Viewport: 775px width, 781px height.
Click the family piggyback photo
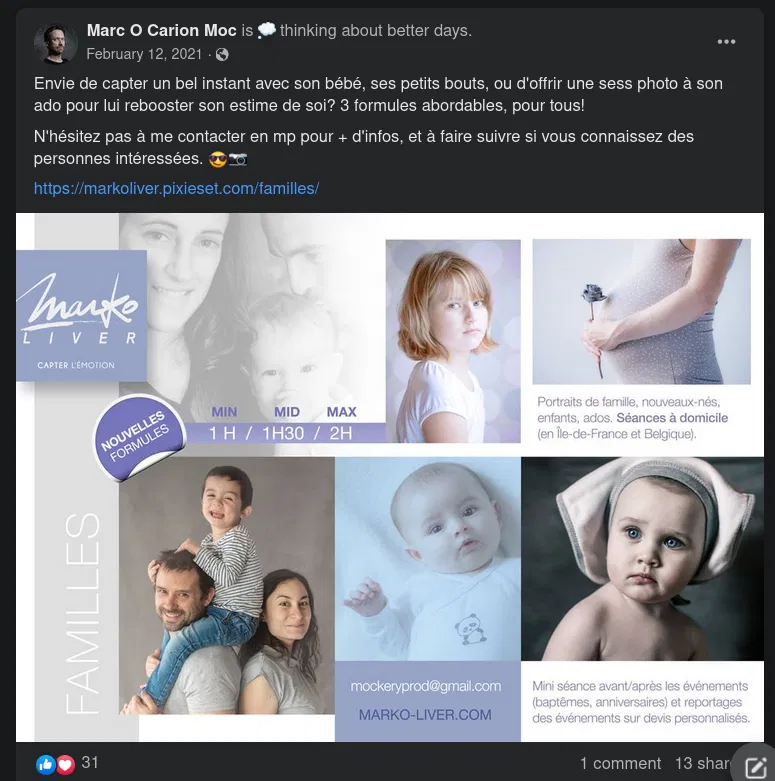click(x=227, y=586)
